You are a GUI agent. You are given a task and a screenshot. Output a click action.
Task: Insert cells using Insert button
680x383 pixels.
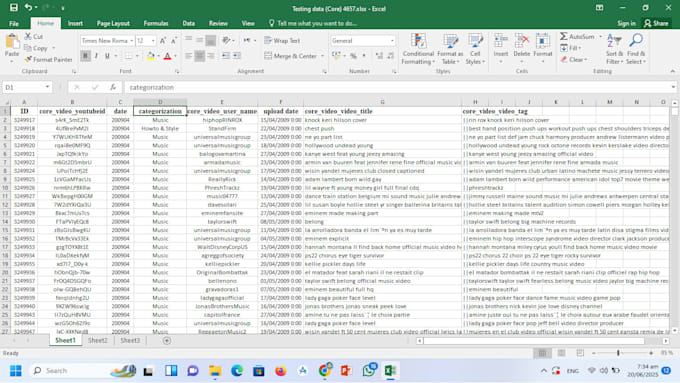coord(501,49)
